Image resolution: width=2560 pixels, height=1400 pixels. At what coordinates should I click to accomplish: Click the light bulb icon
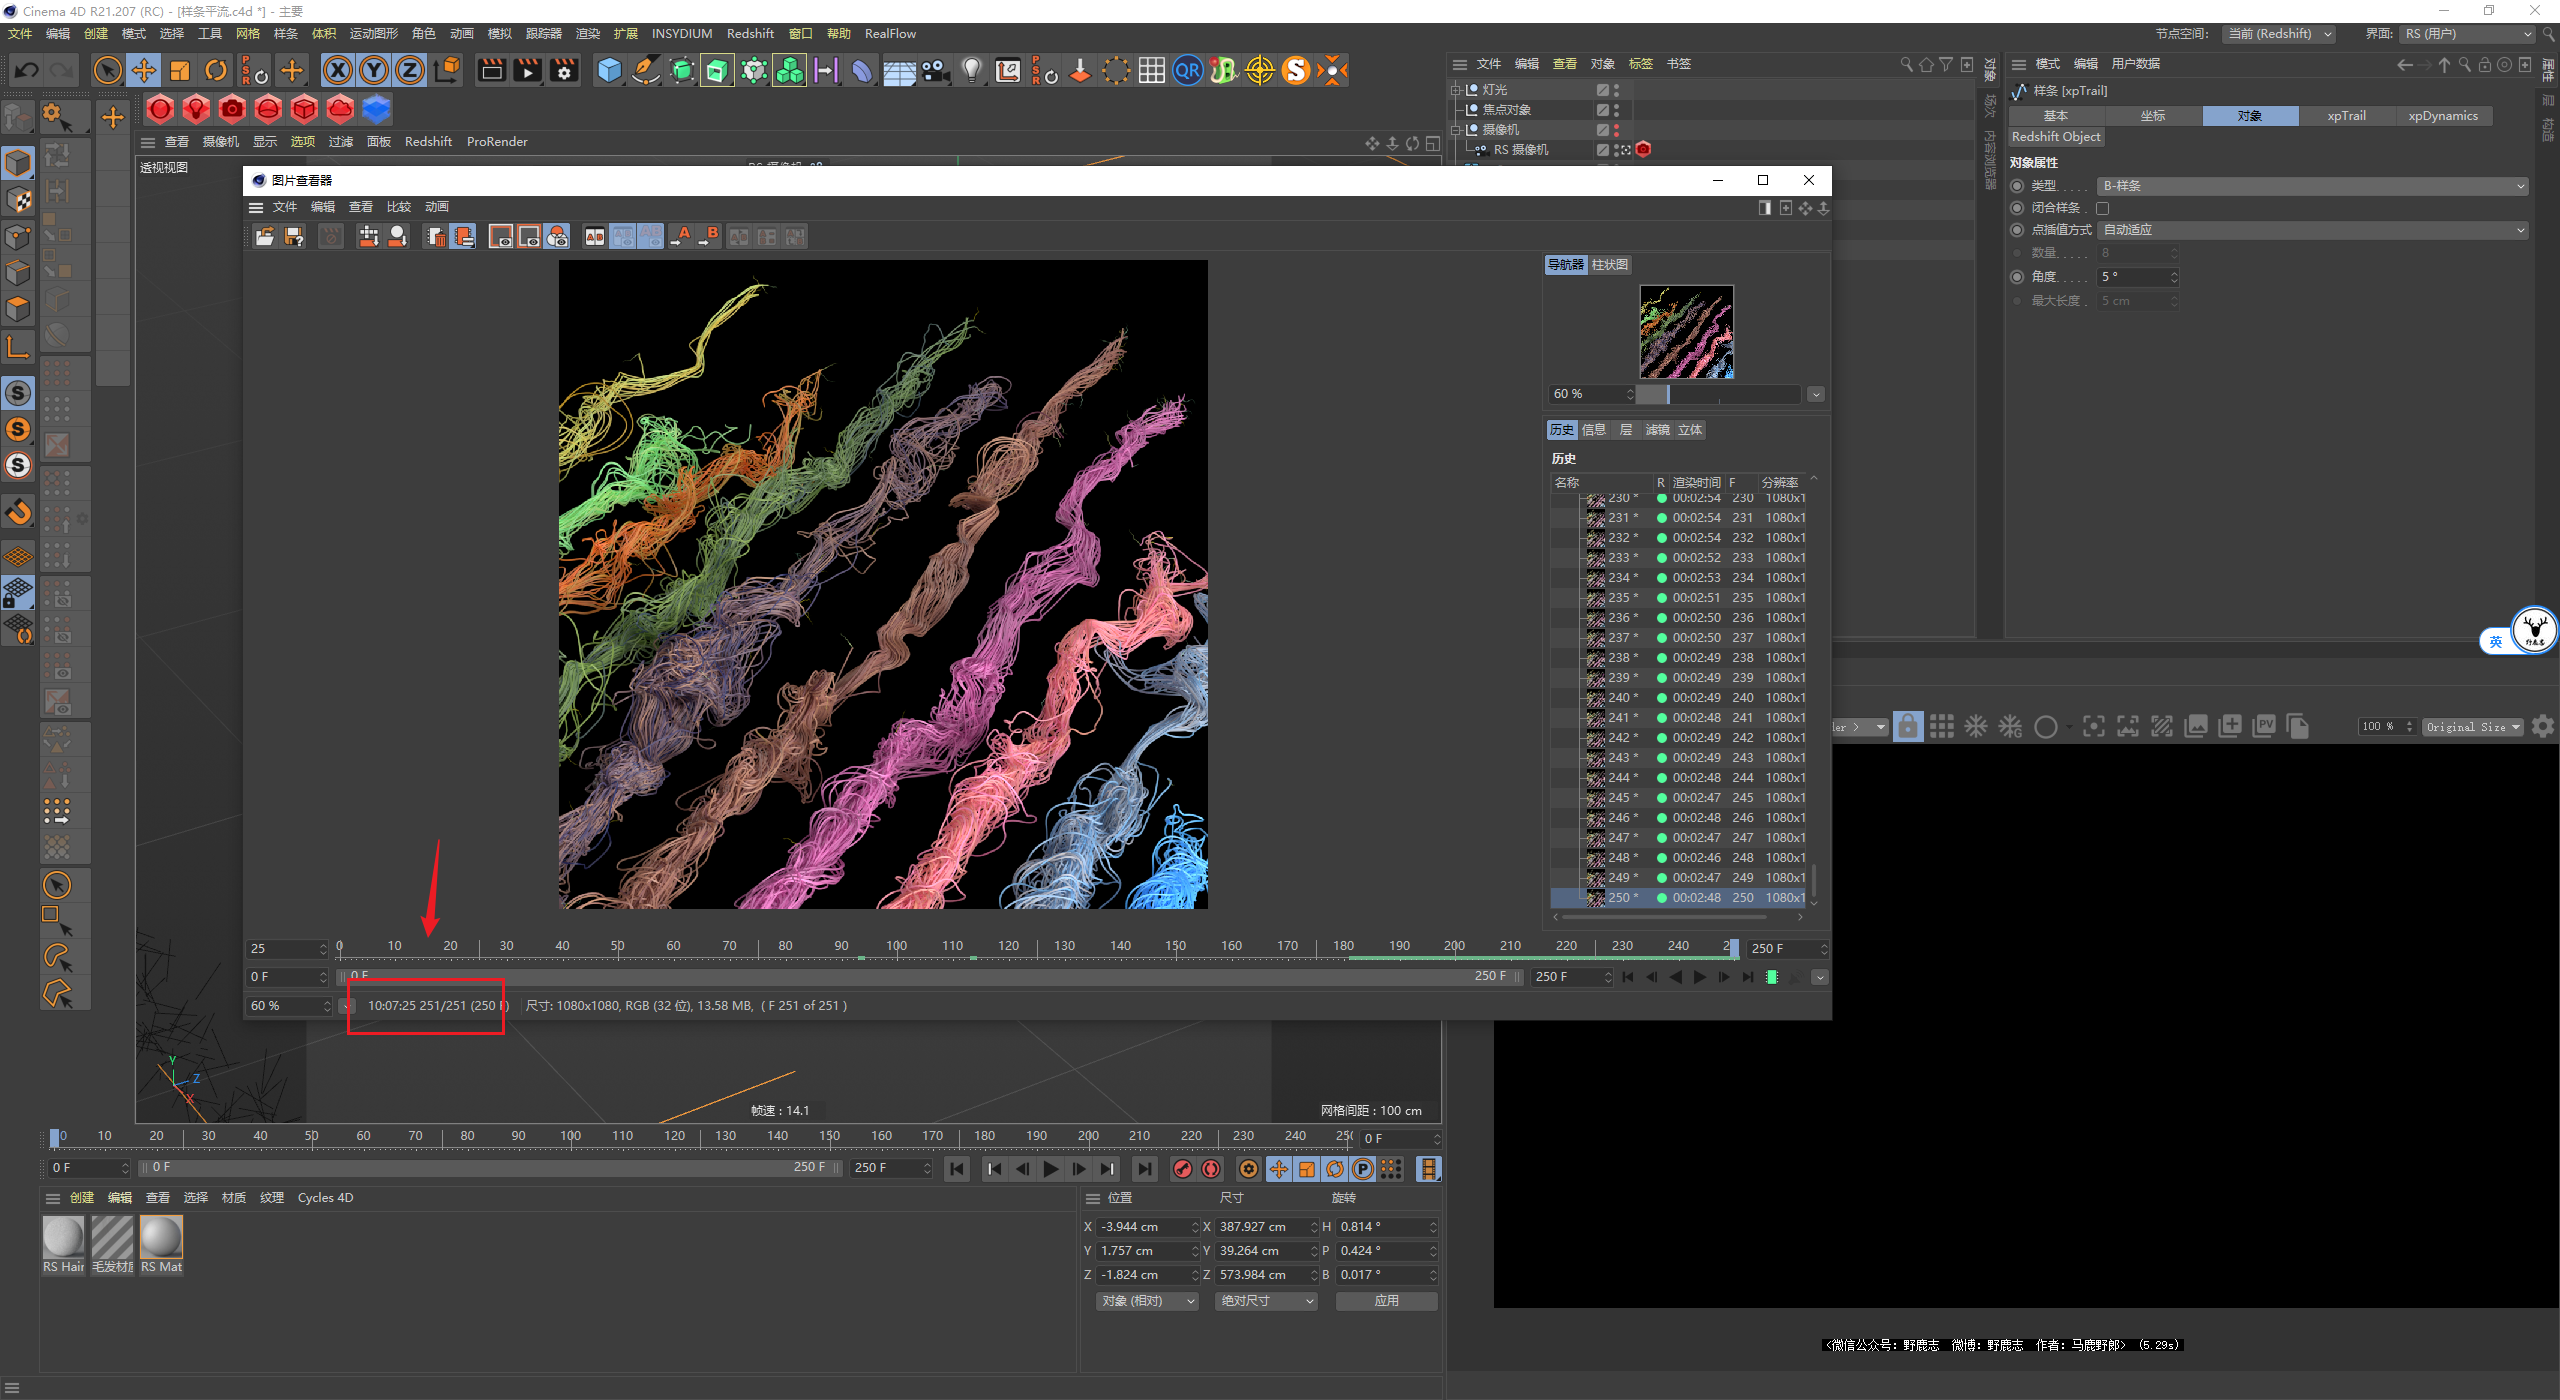(x=971, y=70)
